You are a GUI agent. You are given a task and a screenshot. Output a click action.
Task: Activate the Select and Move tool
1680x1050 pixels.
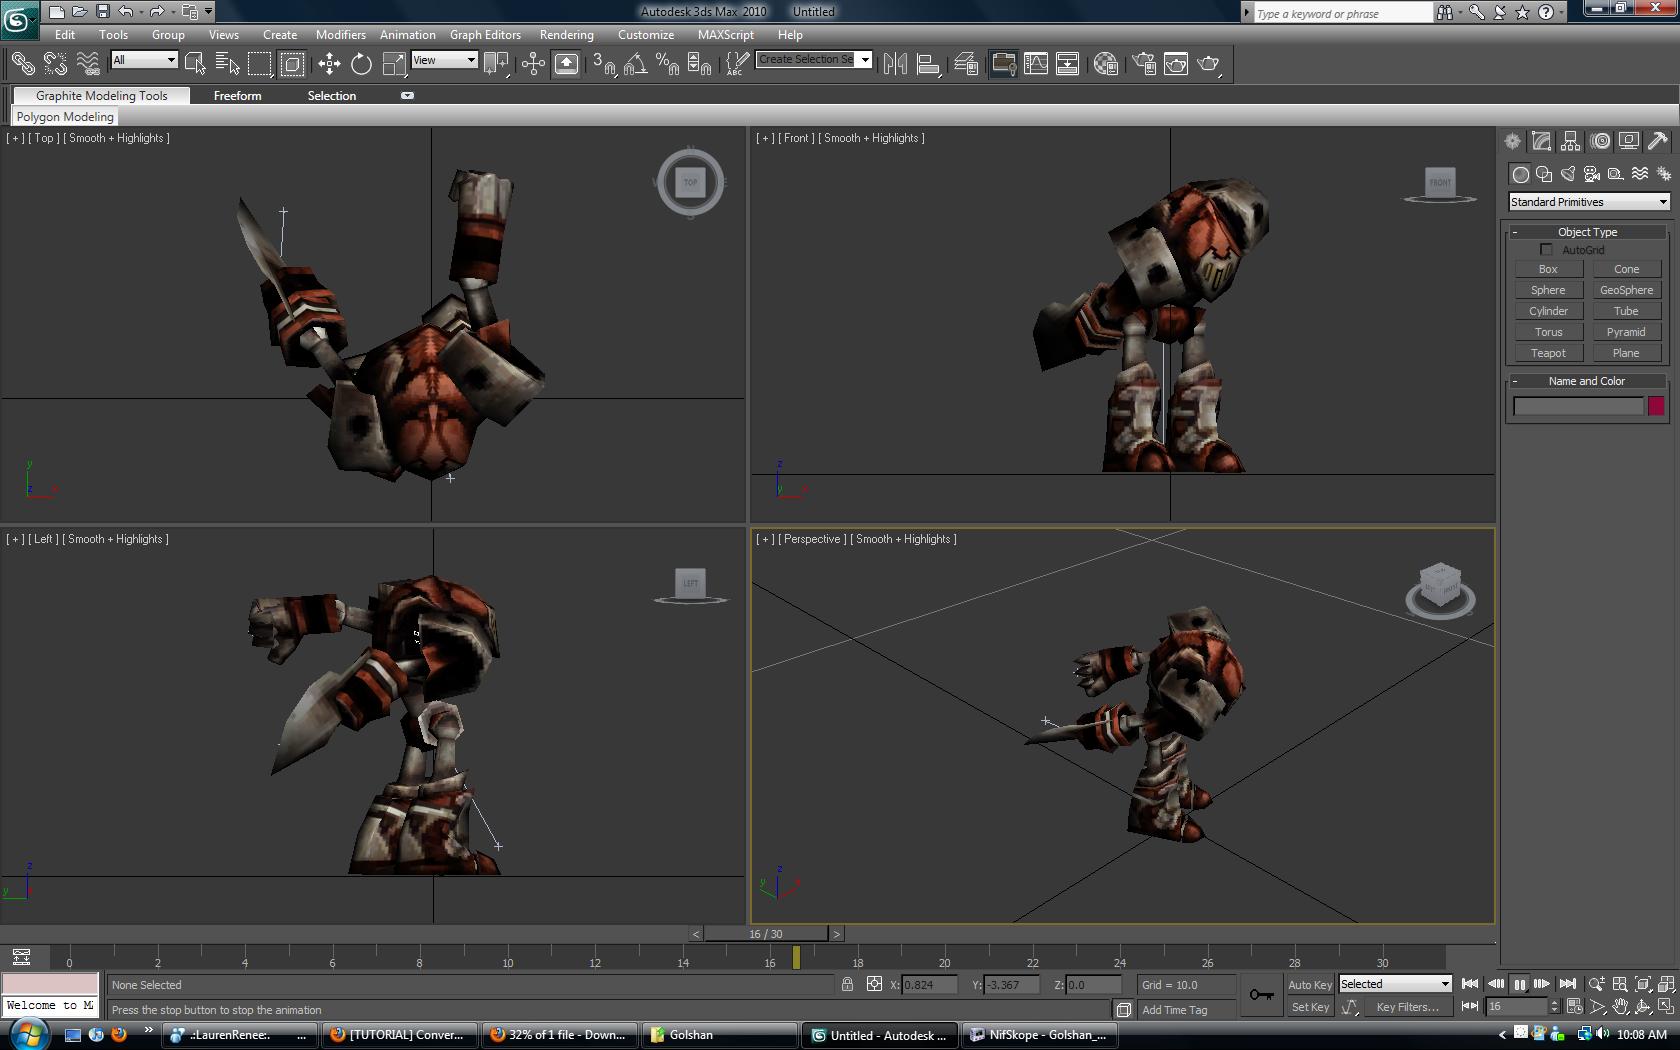(329, 64)
